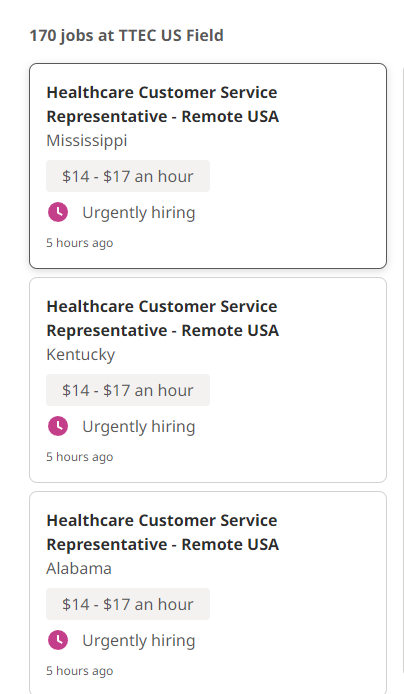Image resolution: width=404 pixels, height=694 pixels.
Task: Click Urgently hiring label in Alabama card
Action: [139, 641]
